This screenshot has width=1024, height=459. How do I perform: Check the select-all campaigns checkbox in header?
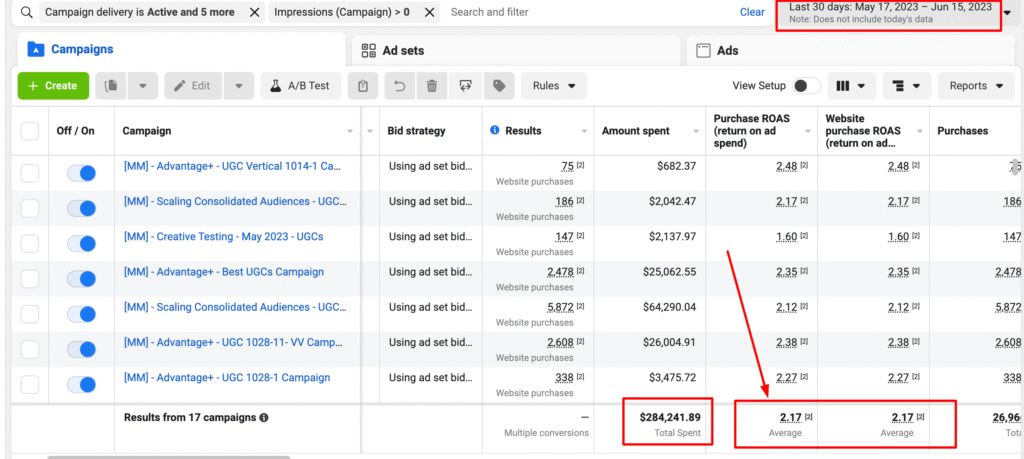30,131
